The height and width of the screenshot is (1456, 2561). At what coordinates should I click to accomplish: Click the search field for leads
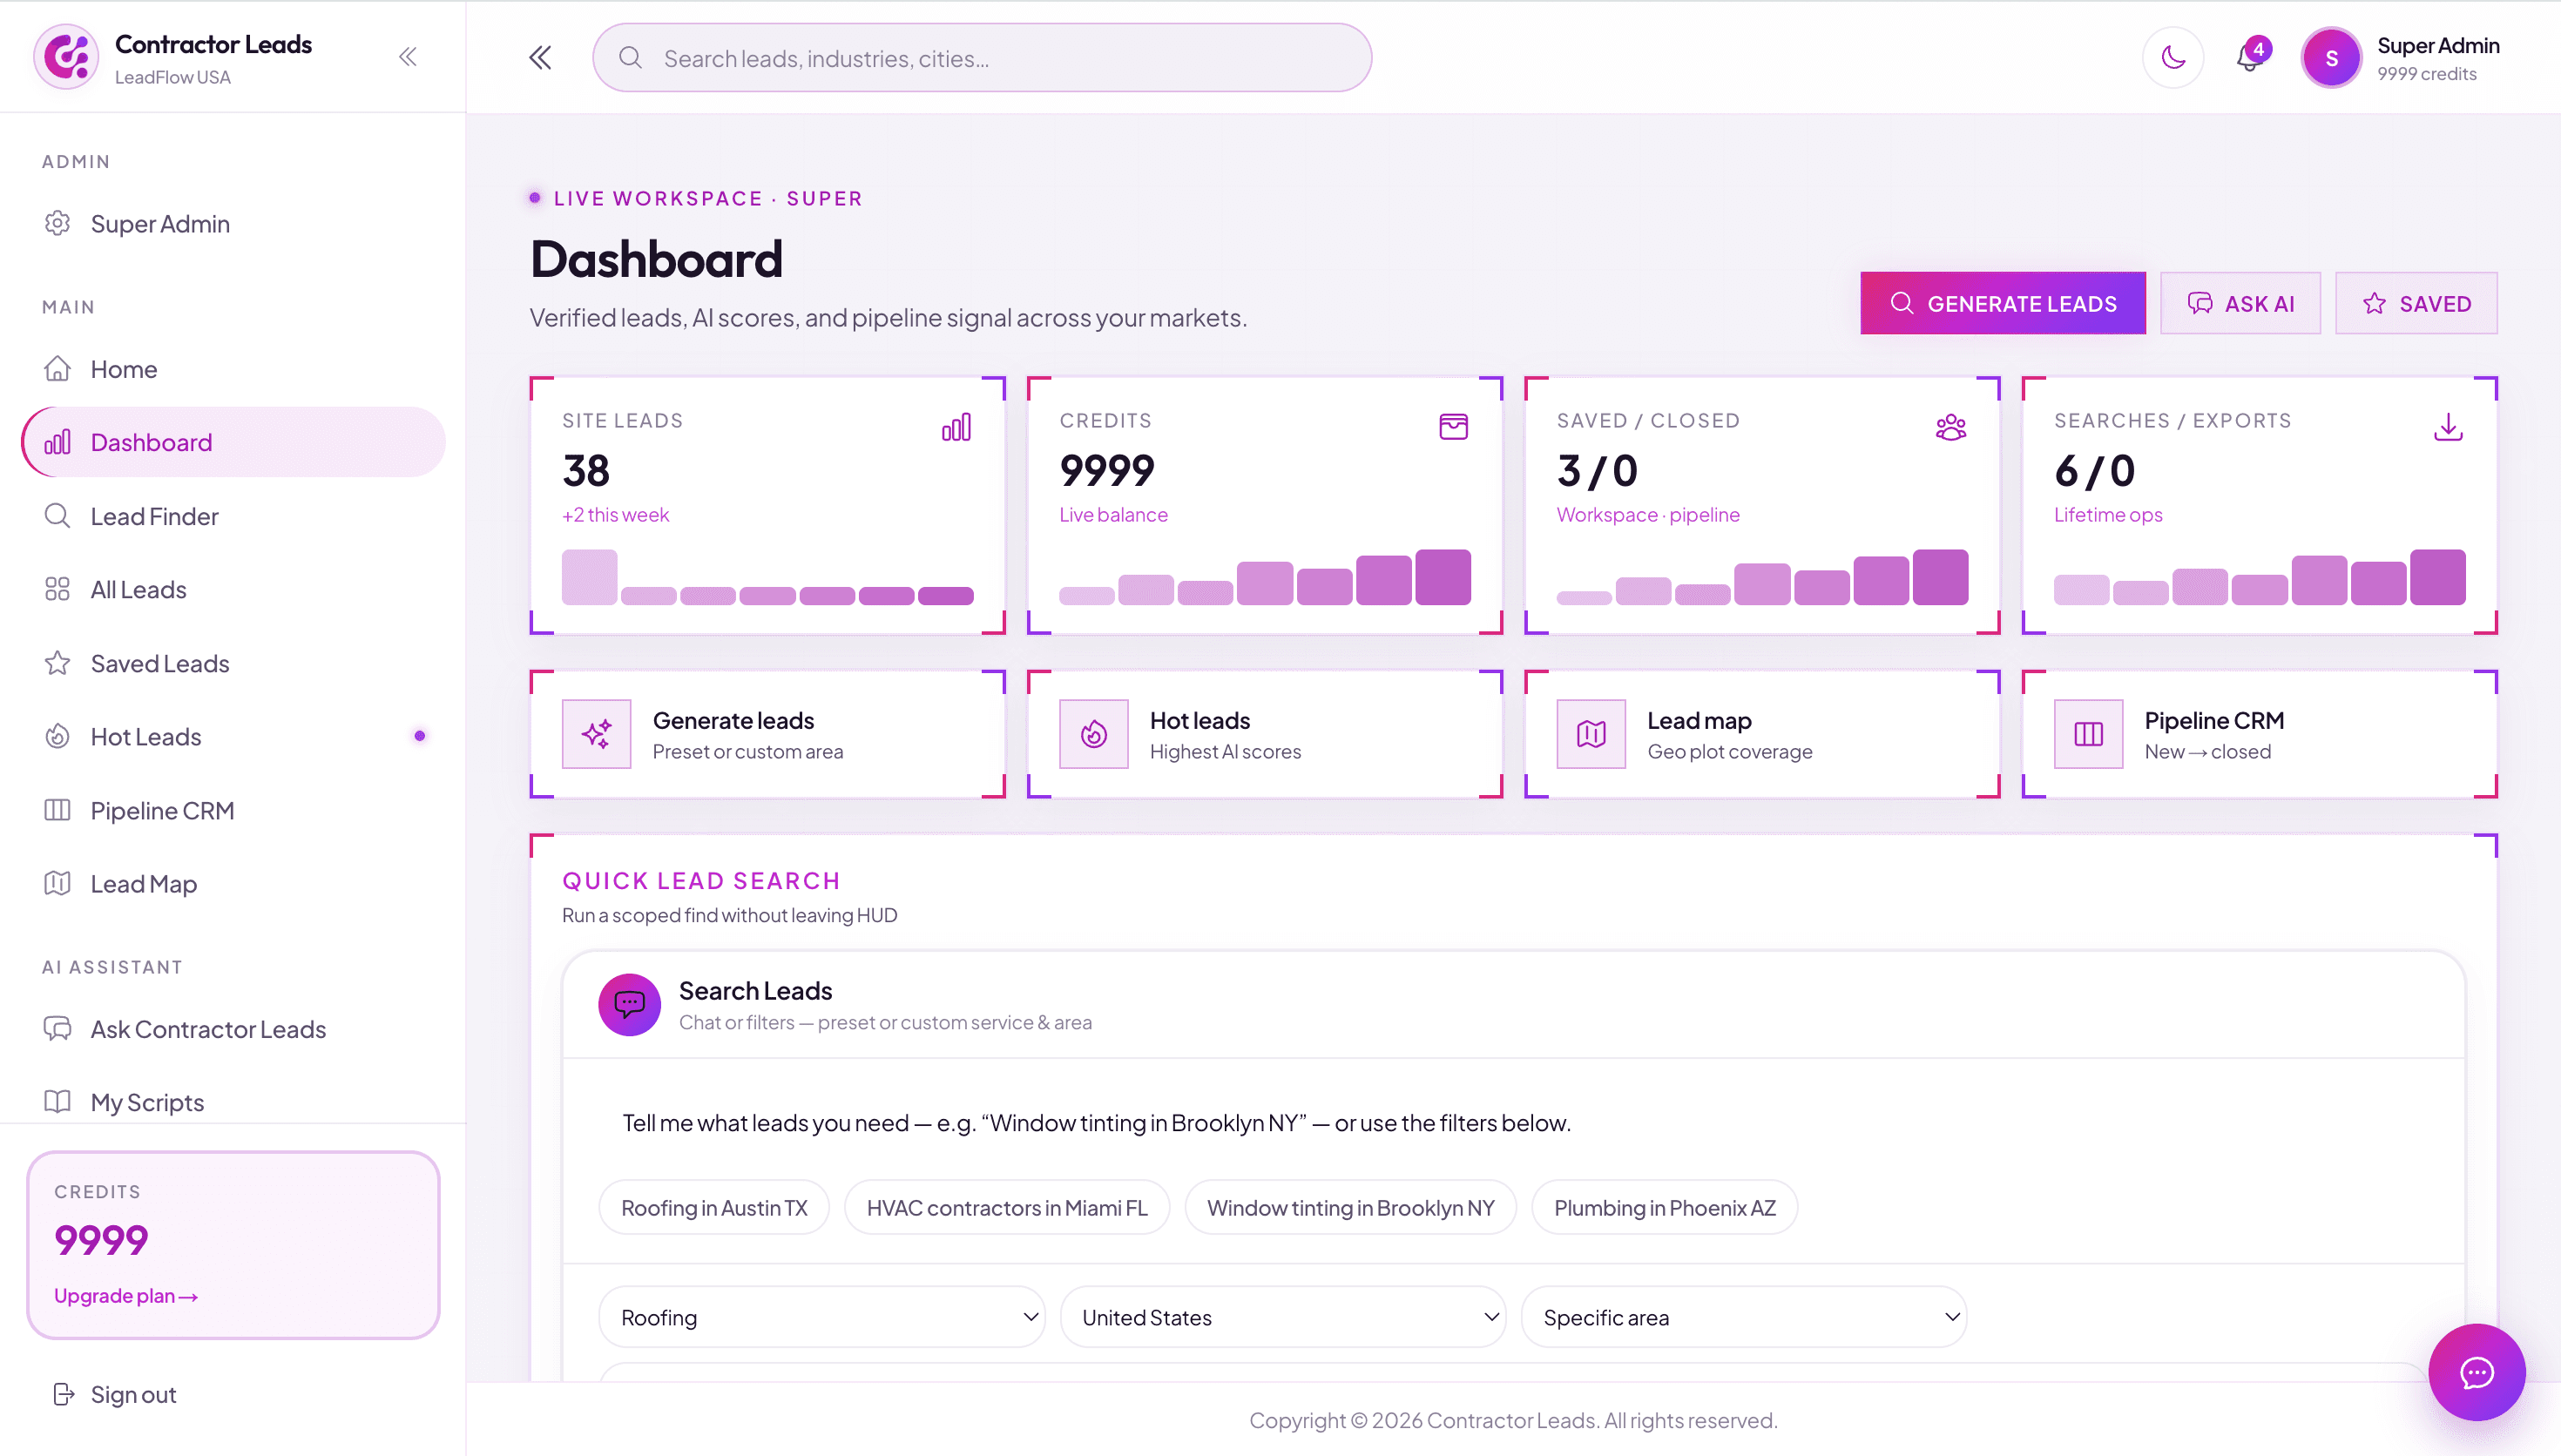(x=981, y=58)
